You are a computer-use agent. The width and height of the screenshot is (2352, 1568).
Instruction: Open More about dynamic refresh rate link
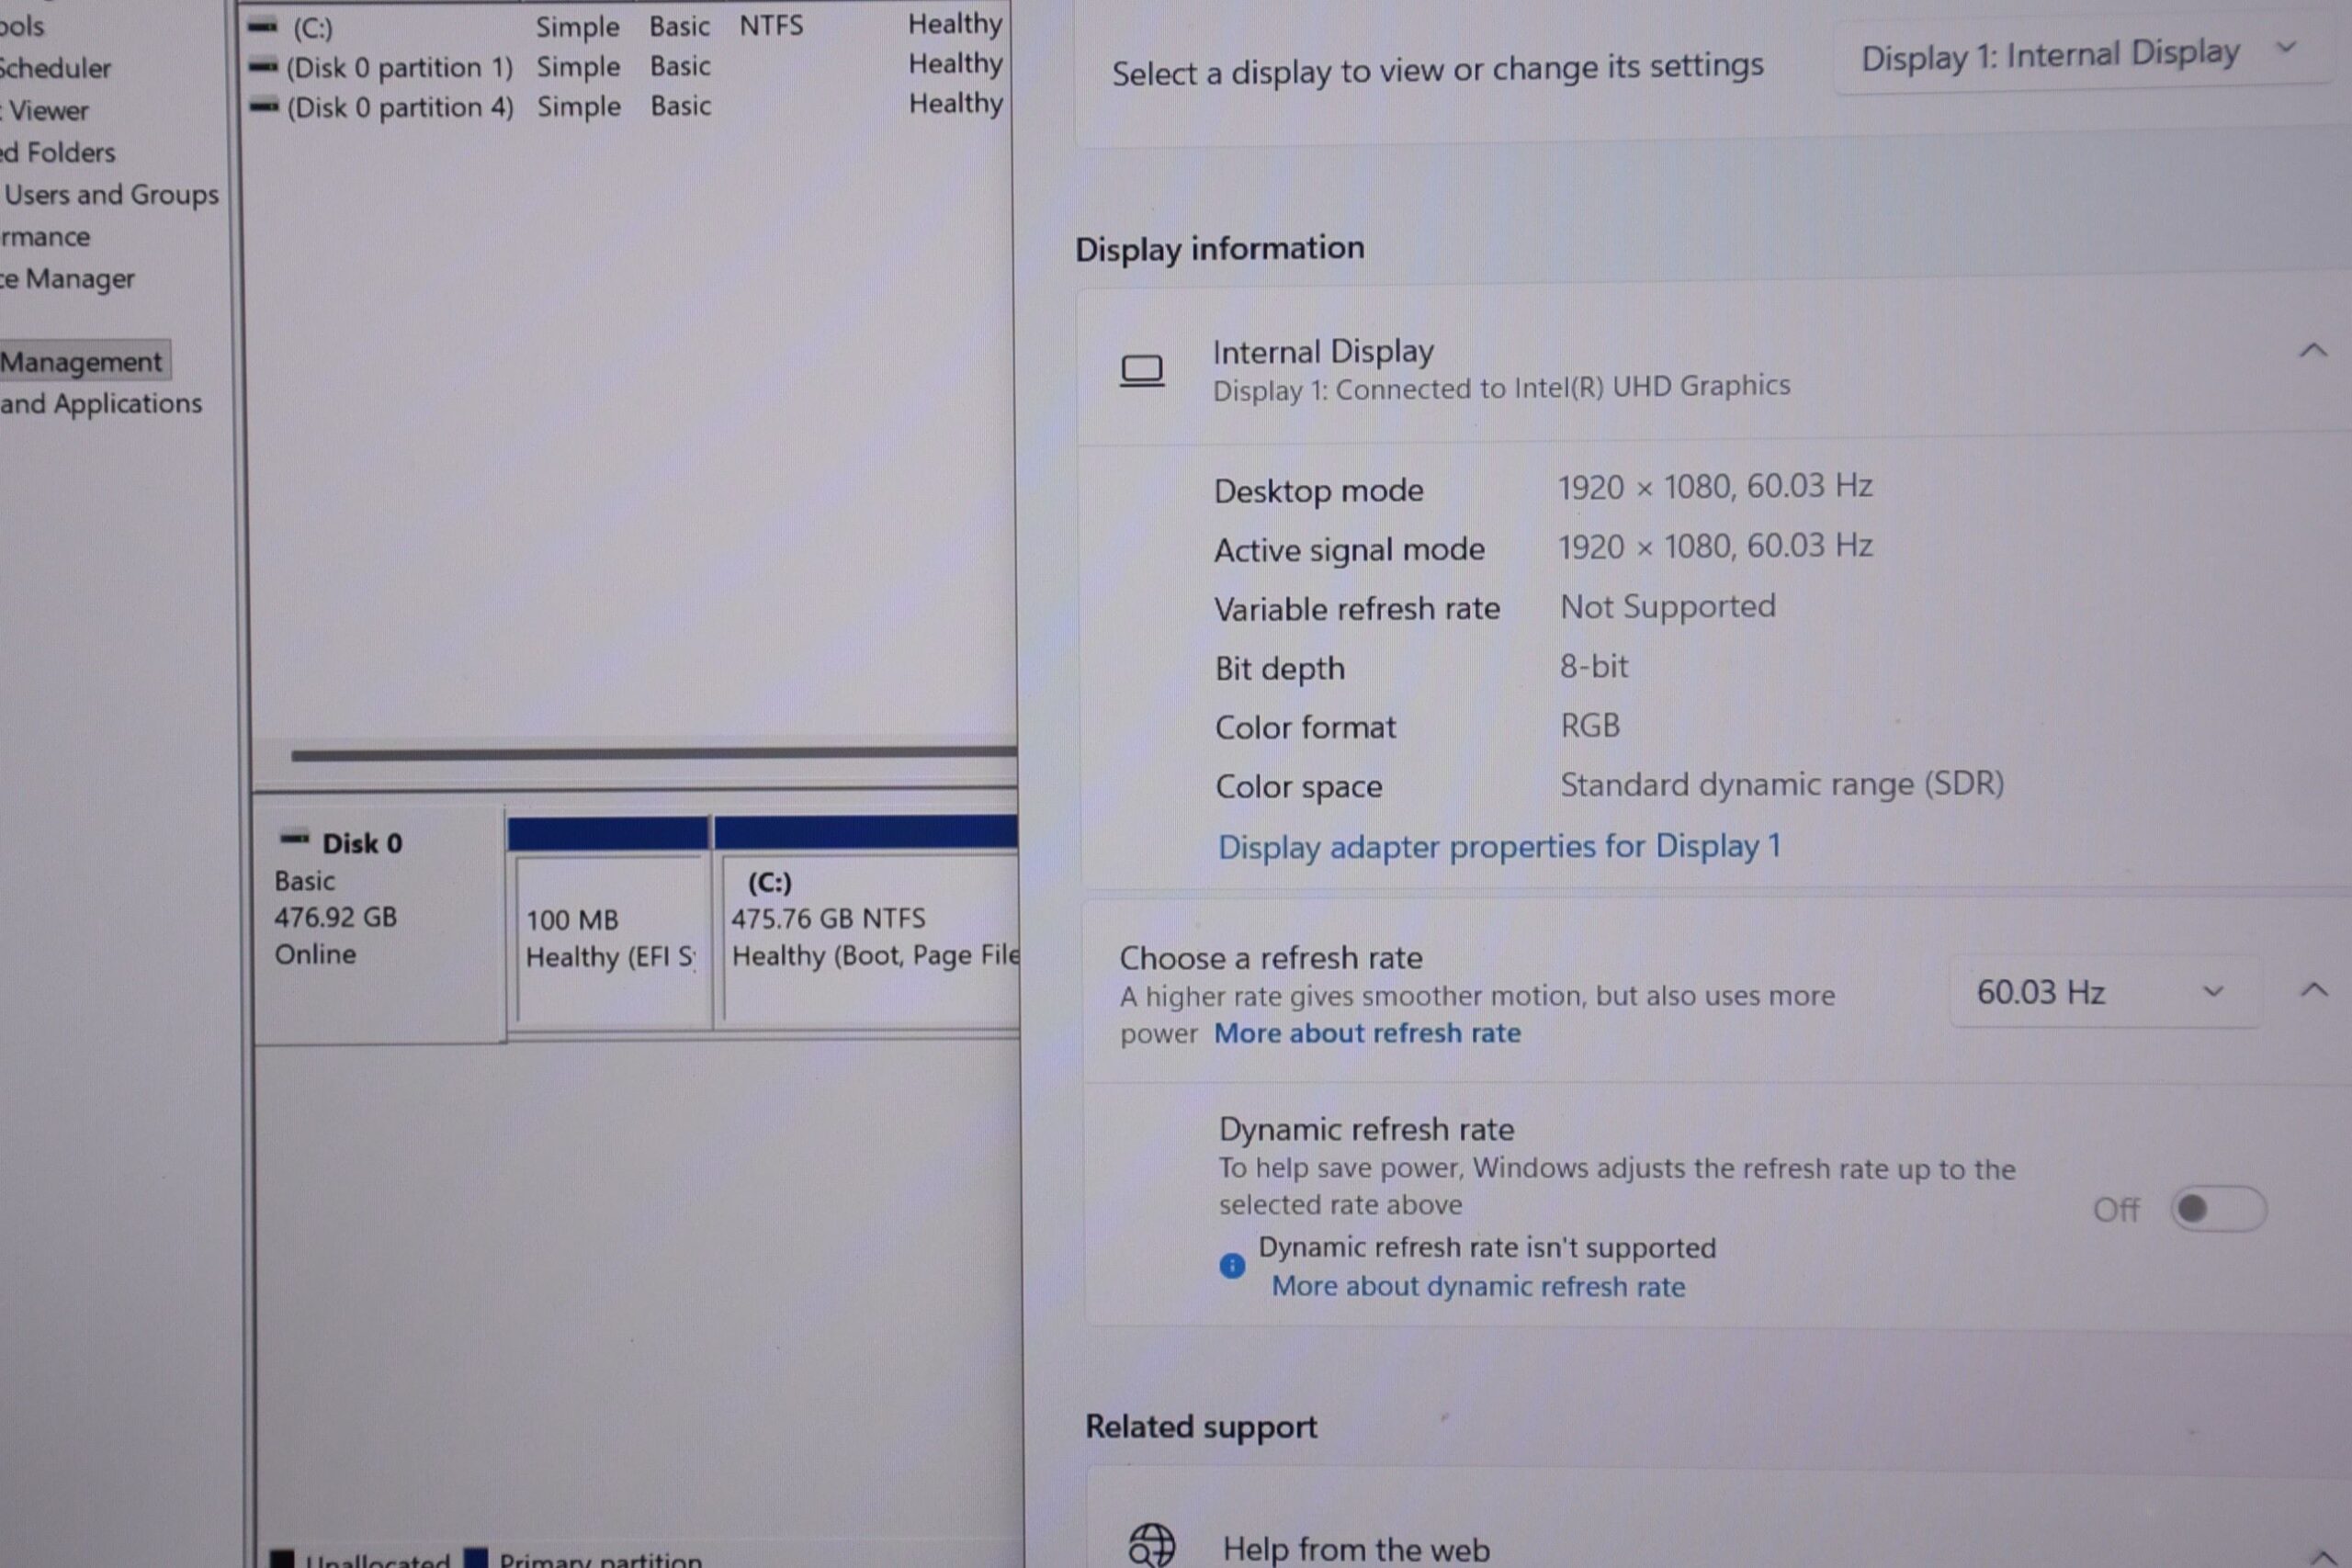[1478, 1286]
